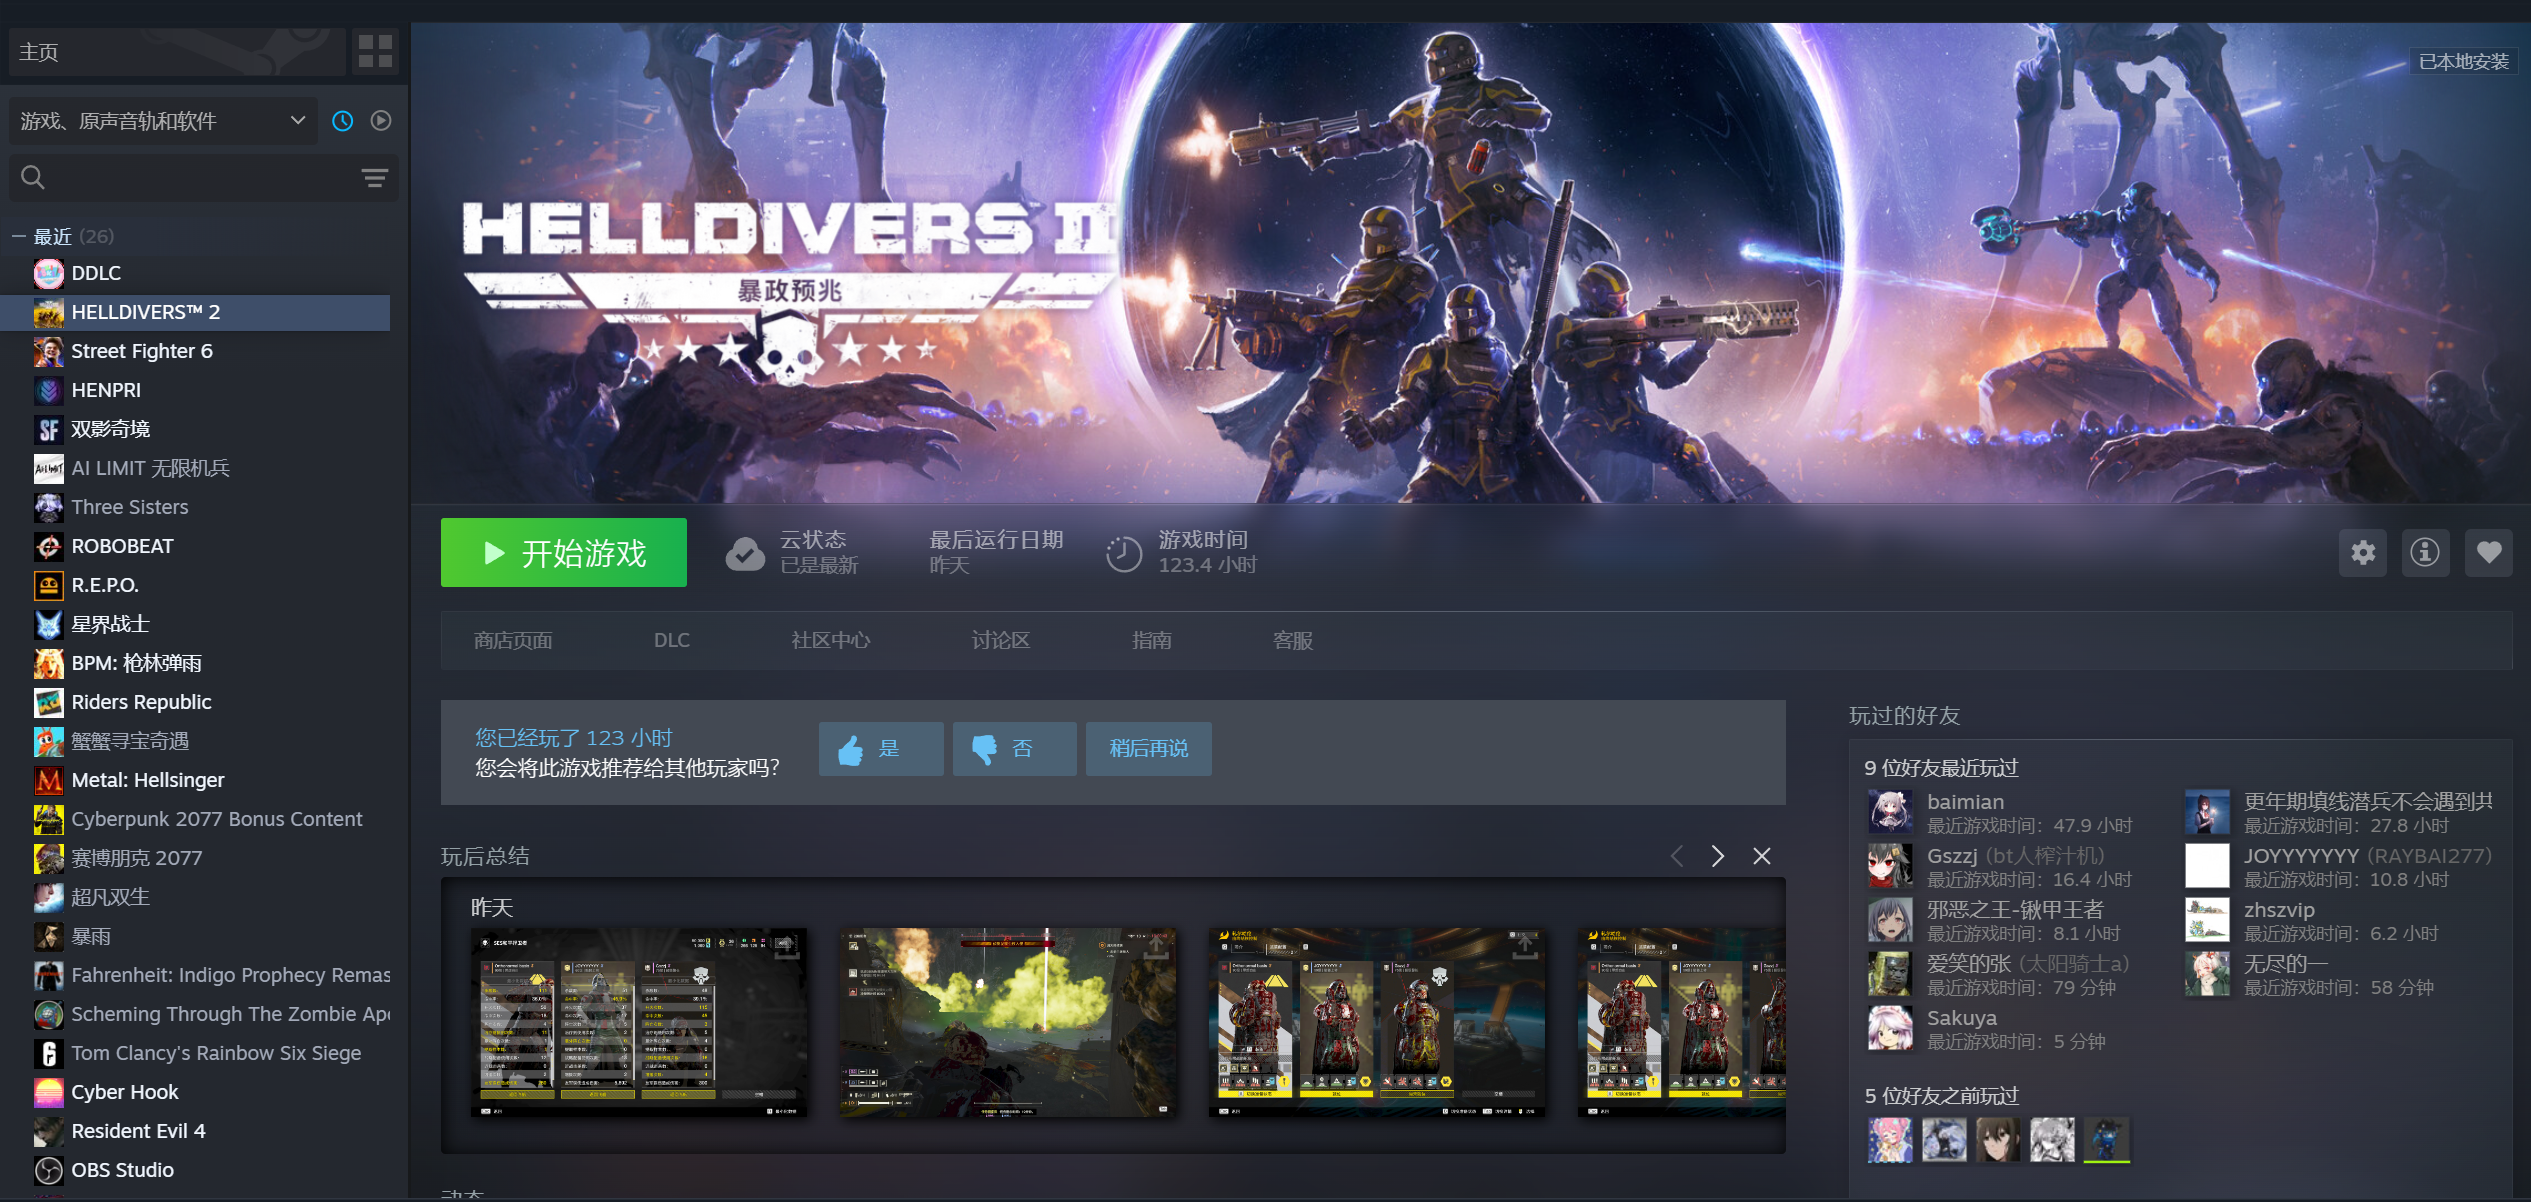Open green explosion screenshot thumbnail
The image size is (2531, 1202).
point(1008,1023)
